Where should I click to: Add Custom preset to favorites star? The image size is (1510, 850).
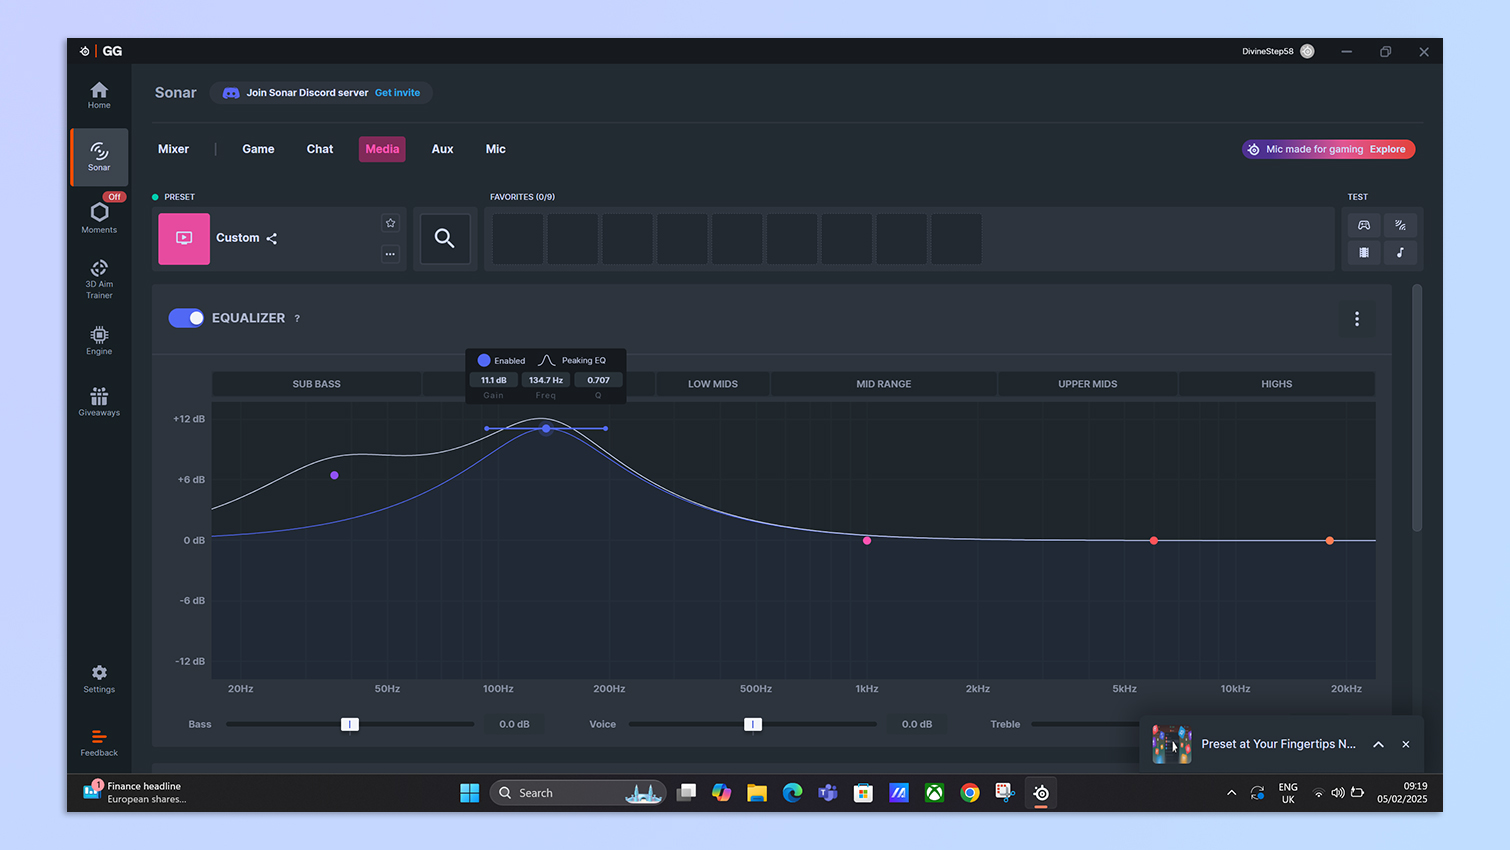point(390,223)
